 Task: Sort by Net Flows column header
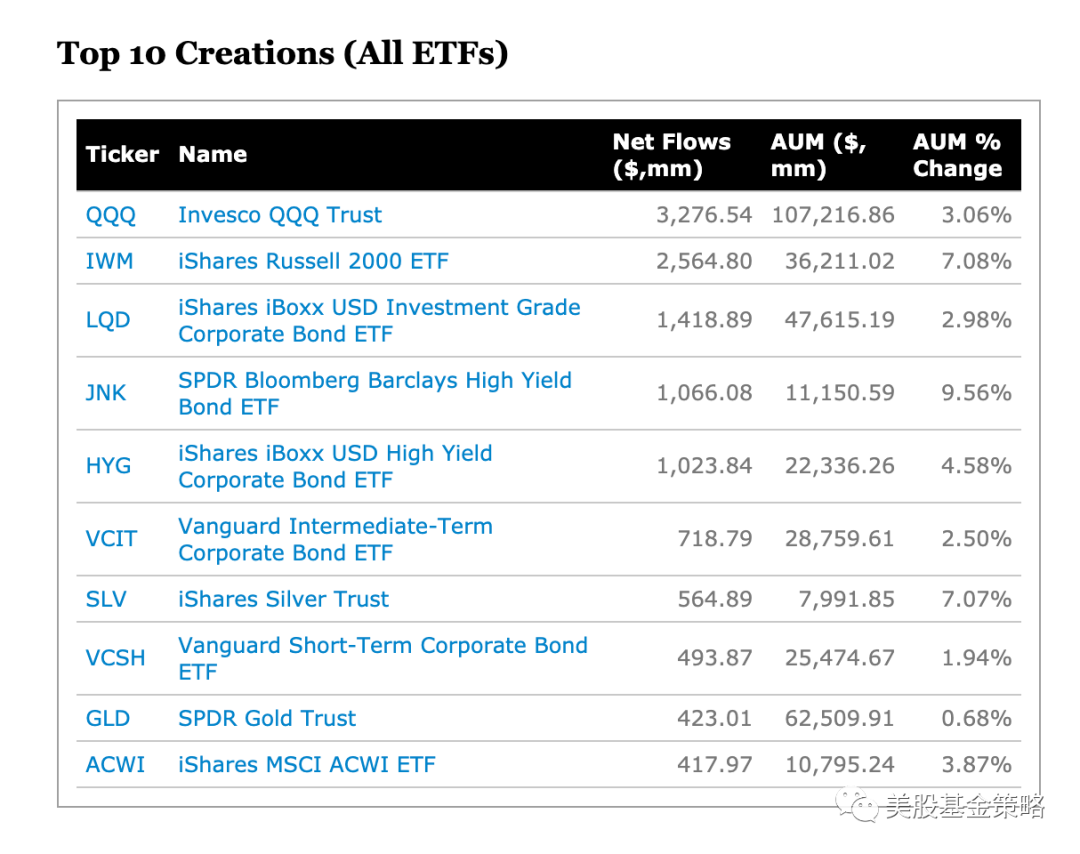tap(671, 155)
